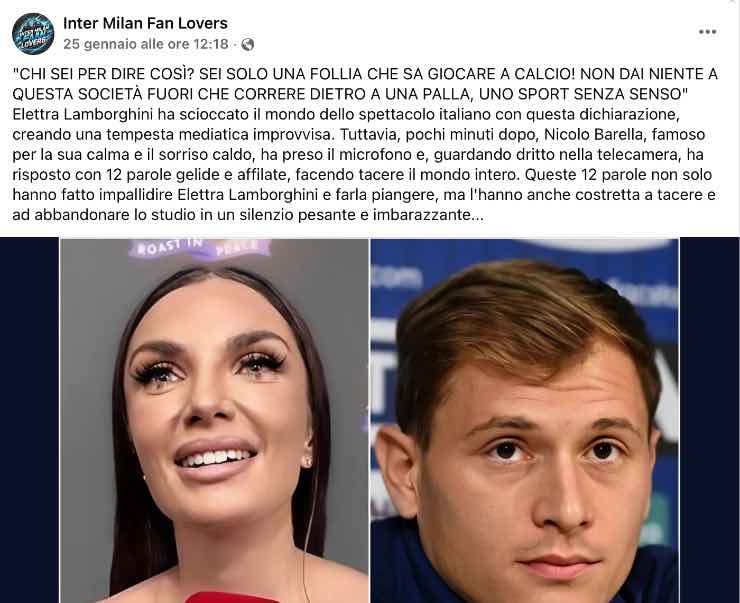740x603 pixels.
Task: Open the 25 gennaio alle ore 12:18 timestamp
Action: pos(146,44)
